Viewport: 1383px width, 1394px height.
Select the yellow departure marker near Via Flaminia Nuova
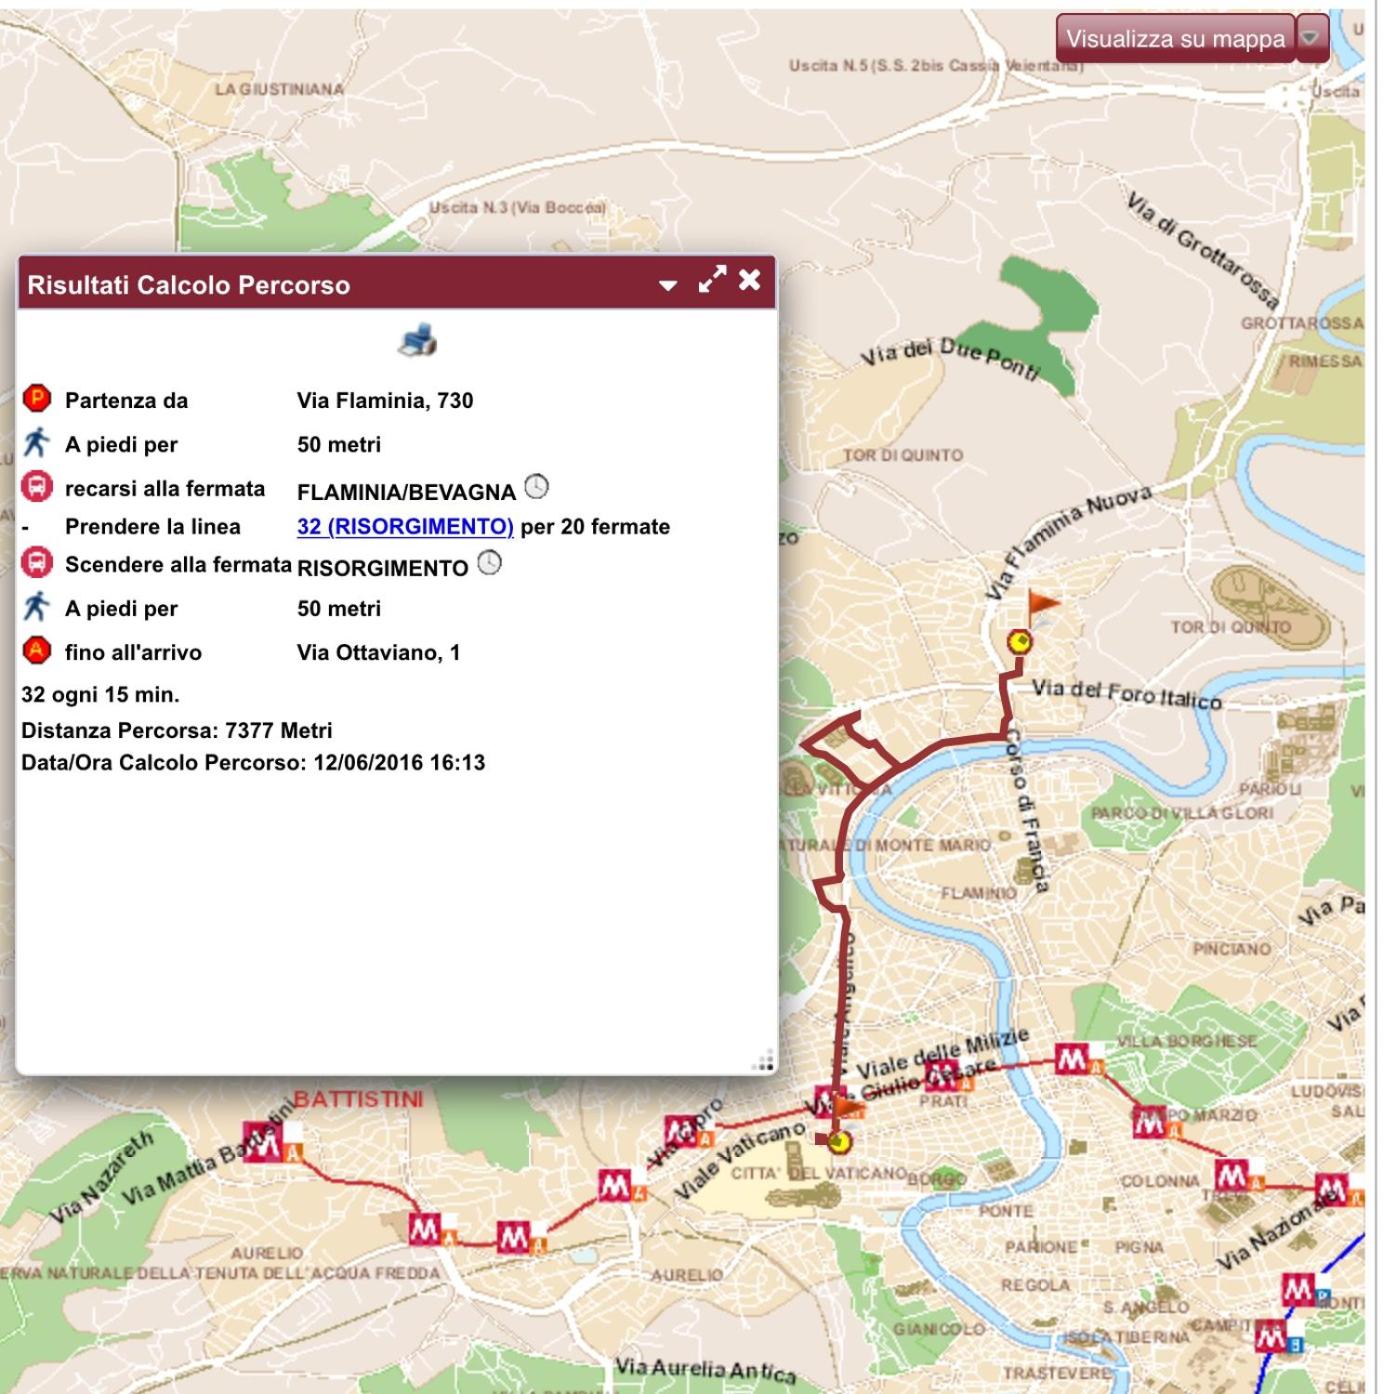click(1019, 642)
